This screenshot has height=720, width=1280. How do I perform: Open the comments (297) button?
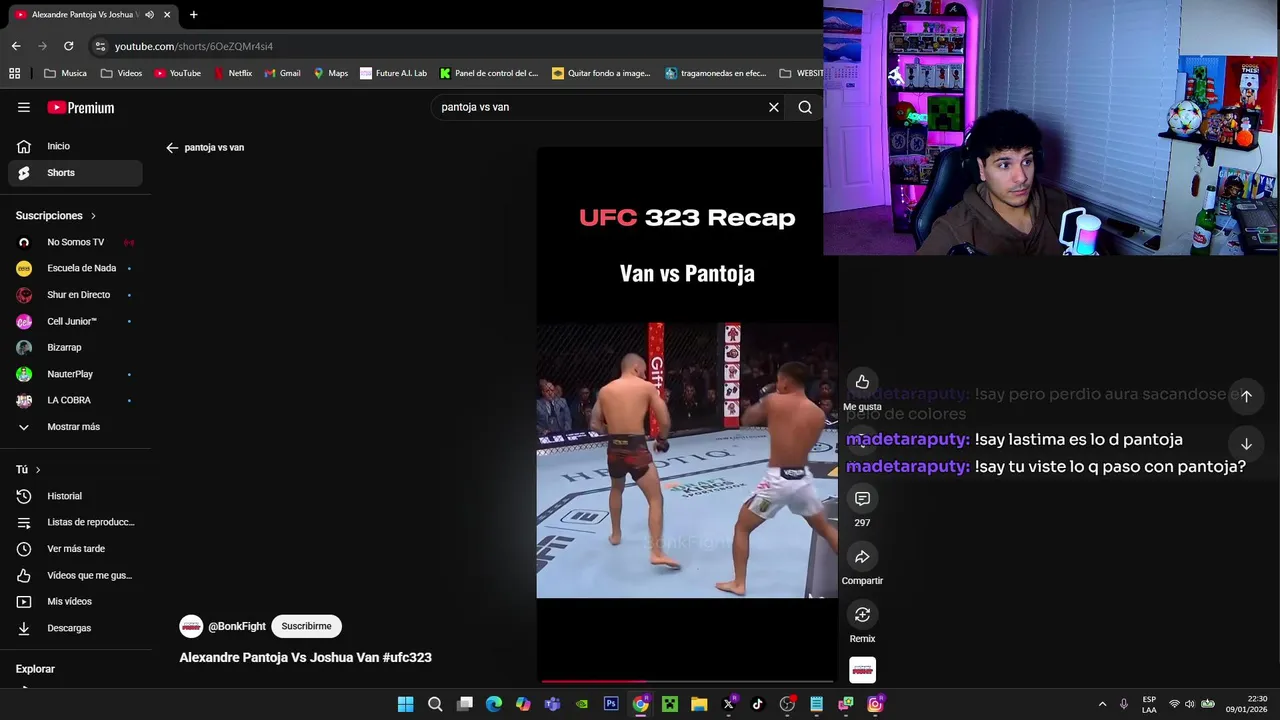point(862,498)
